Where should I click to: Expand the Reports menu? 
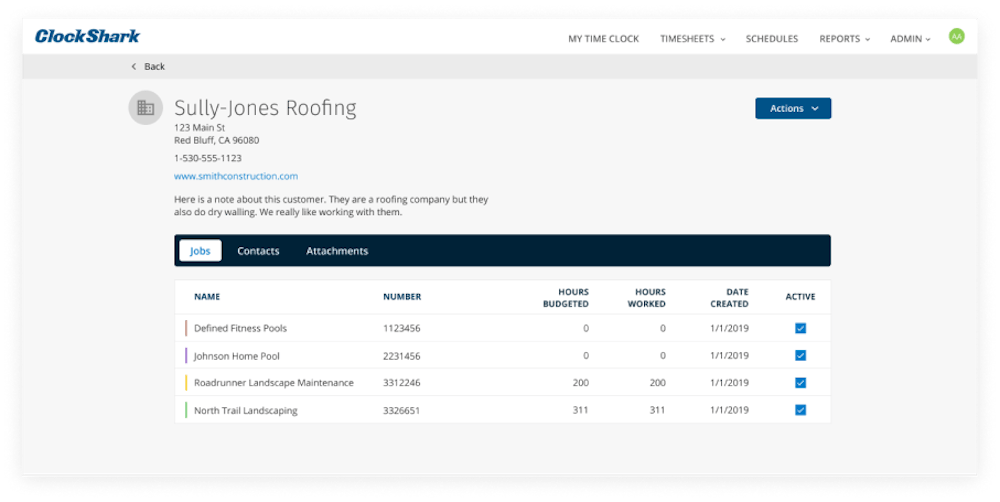tap(844, 39)
